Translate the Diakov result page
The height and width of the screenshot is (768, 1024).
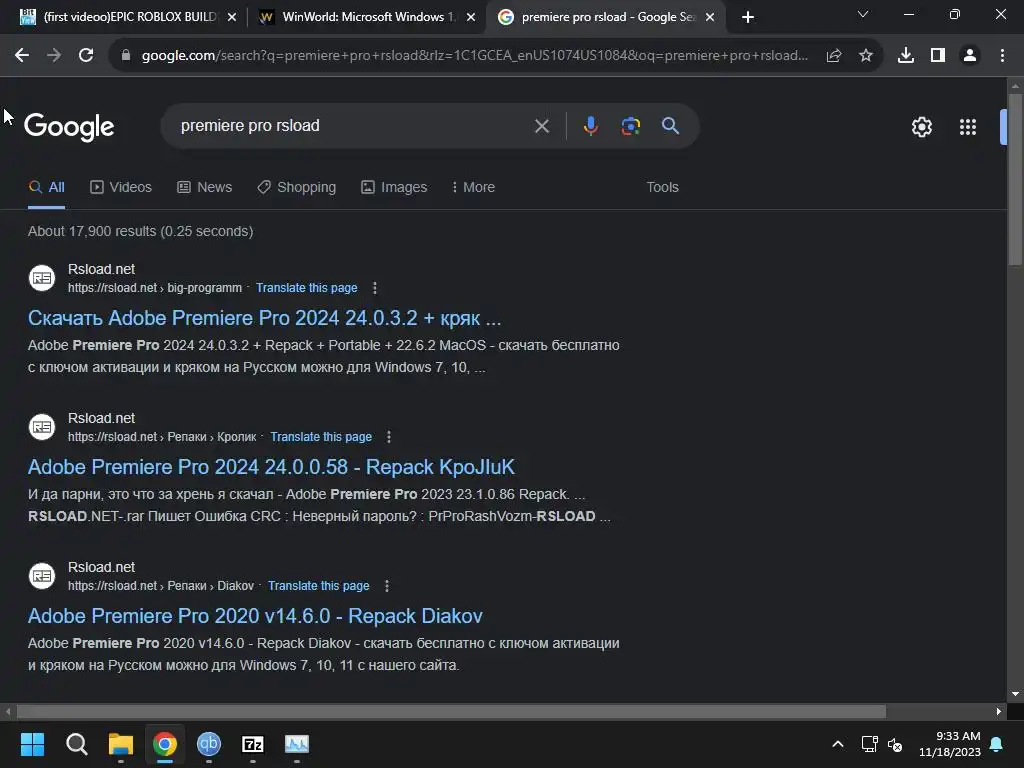coord(318,586)
